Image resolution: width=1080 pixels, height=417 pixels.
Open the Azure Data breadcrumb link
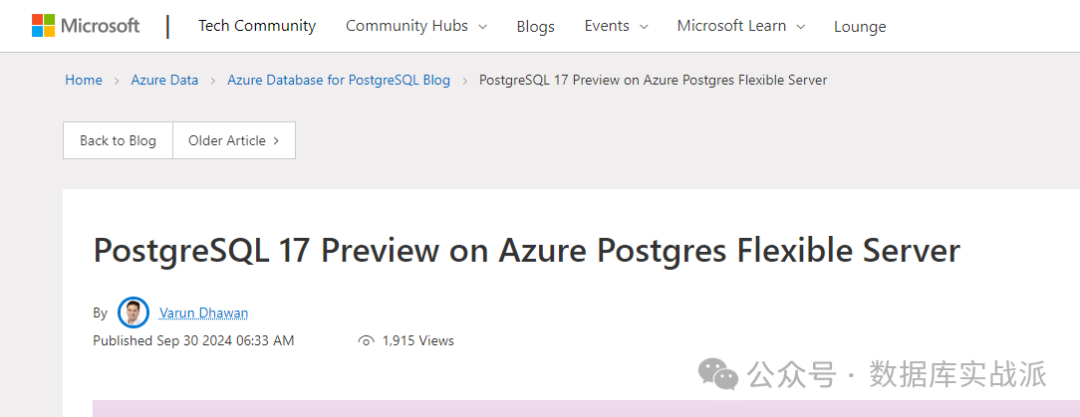click(165, 80)
